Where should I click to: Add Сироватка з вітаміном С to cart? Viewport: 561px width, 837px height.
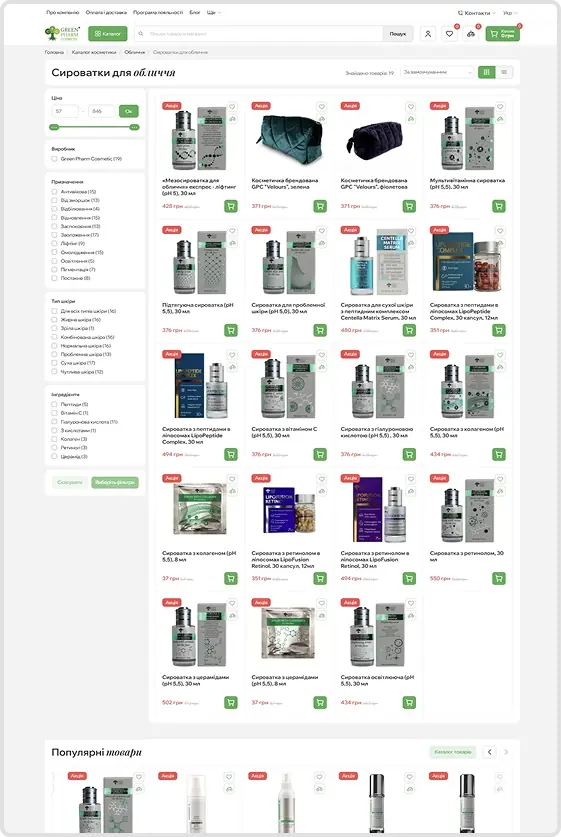(x=320, y=454)
